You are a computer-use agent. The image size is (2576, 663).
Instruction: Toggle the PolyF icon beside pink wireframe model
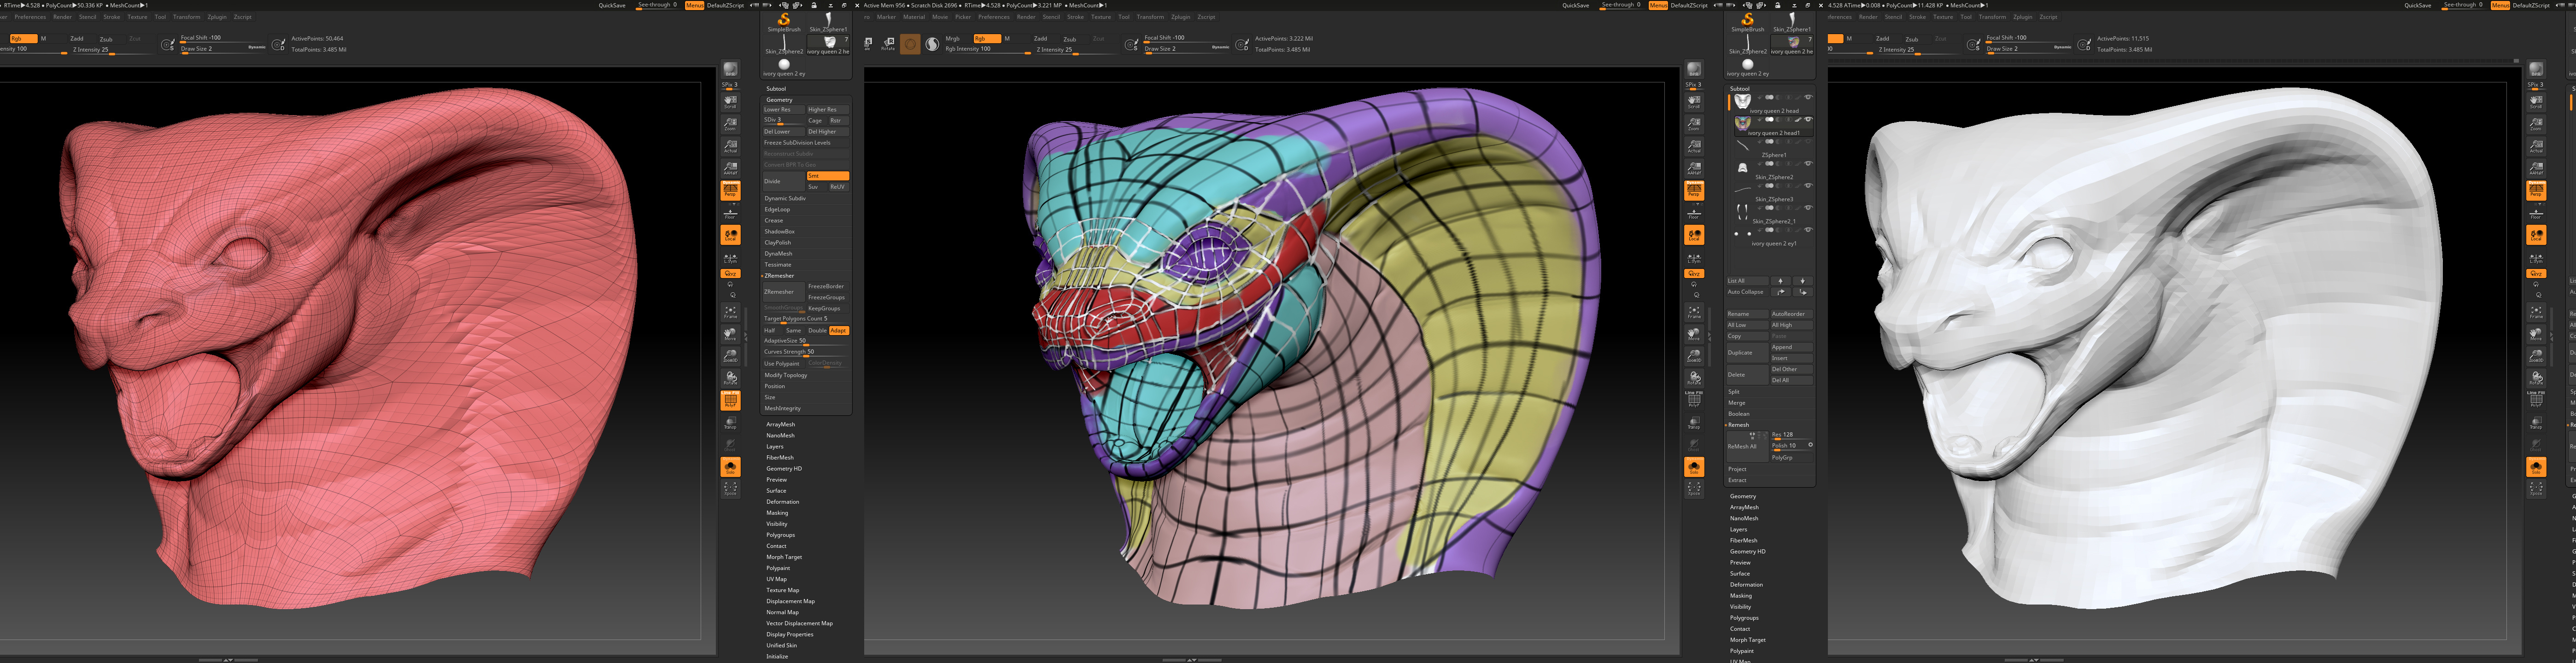tap(731, 400)
